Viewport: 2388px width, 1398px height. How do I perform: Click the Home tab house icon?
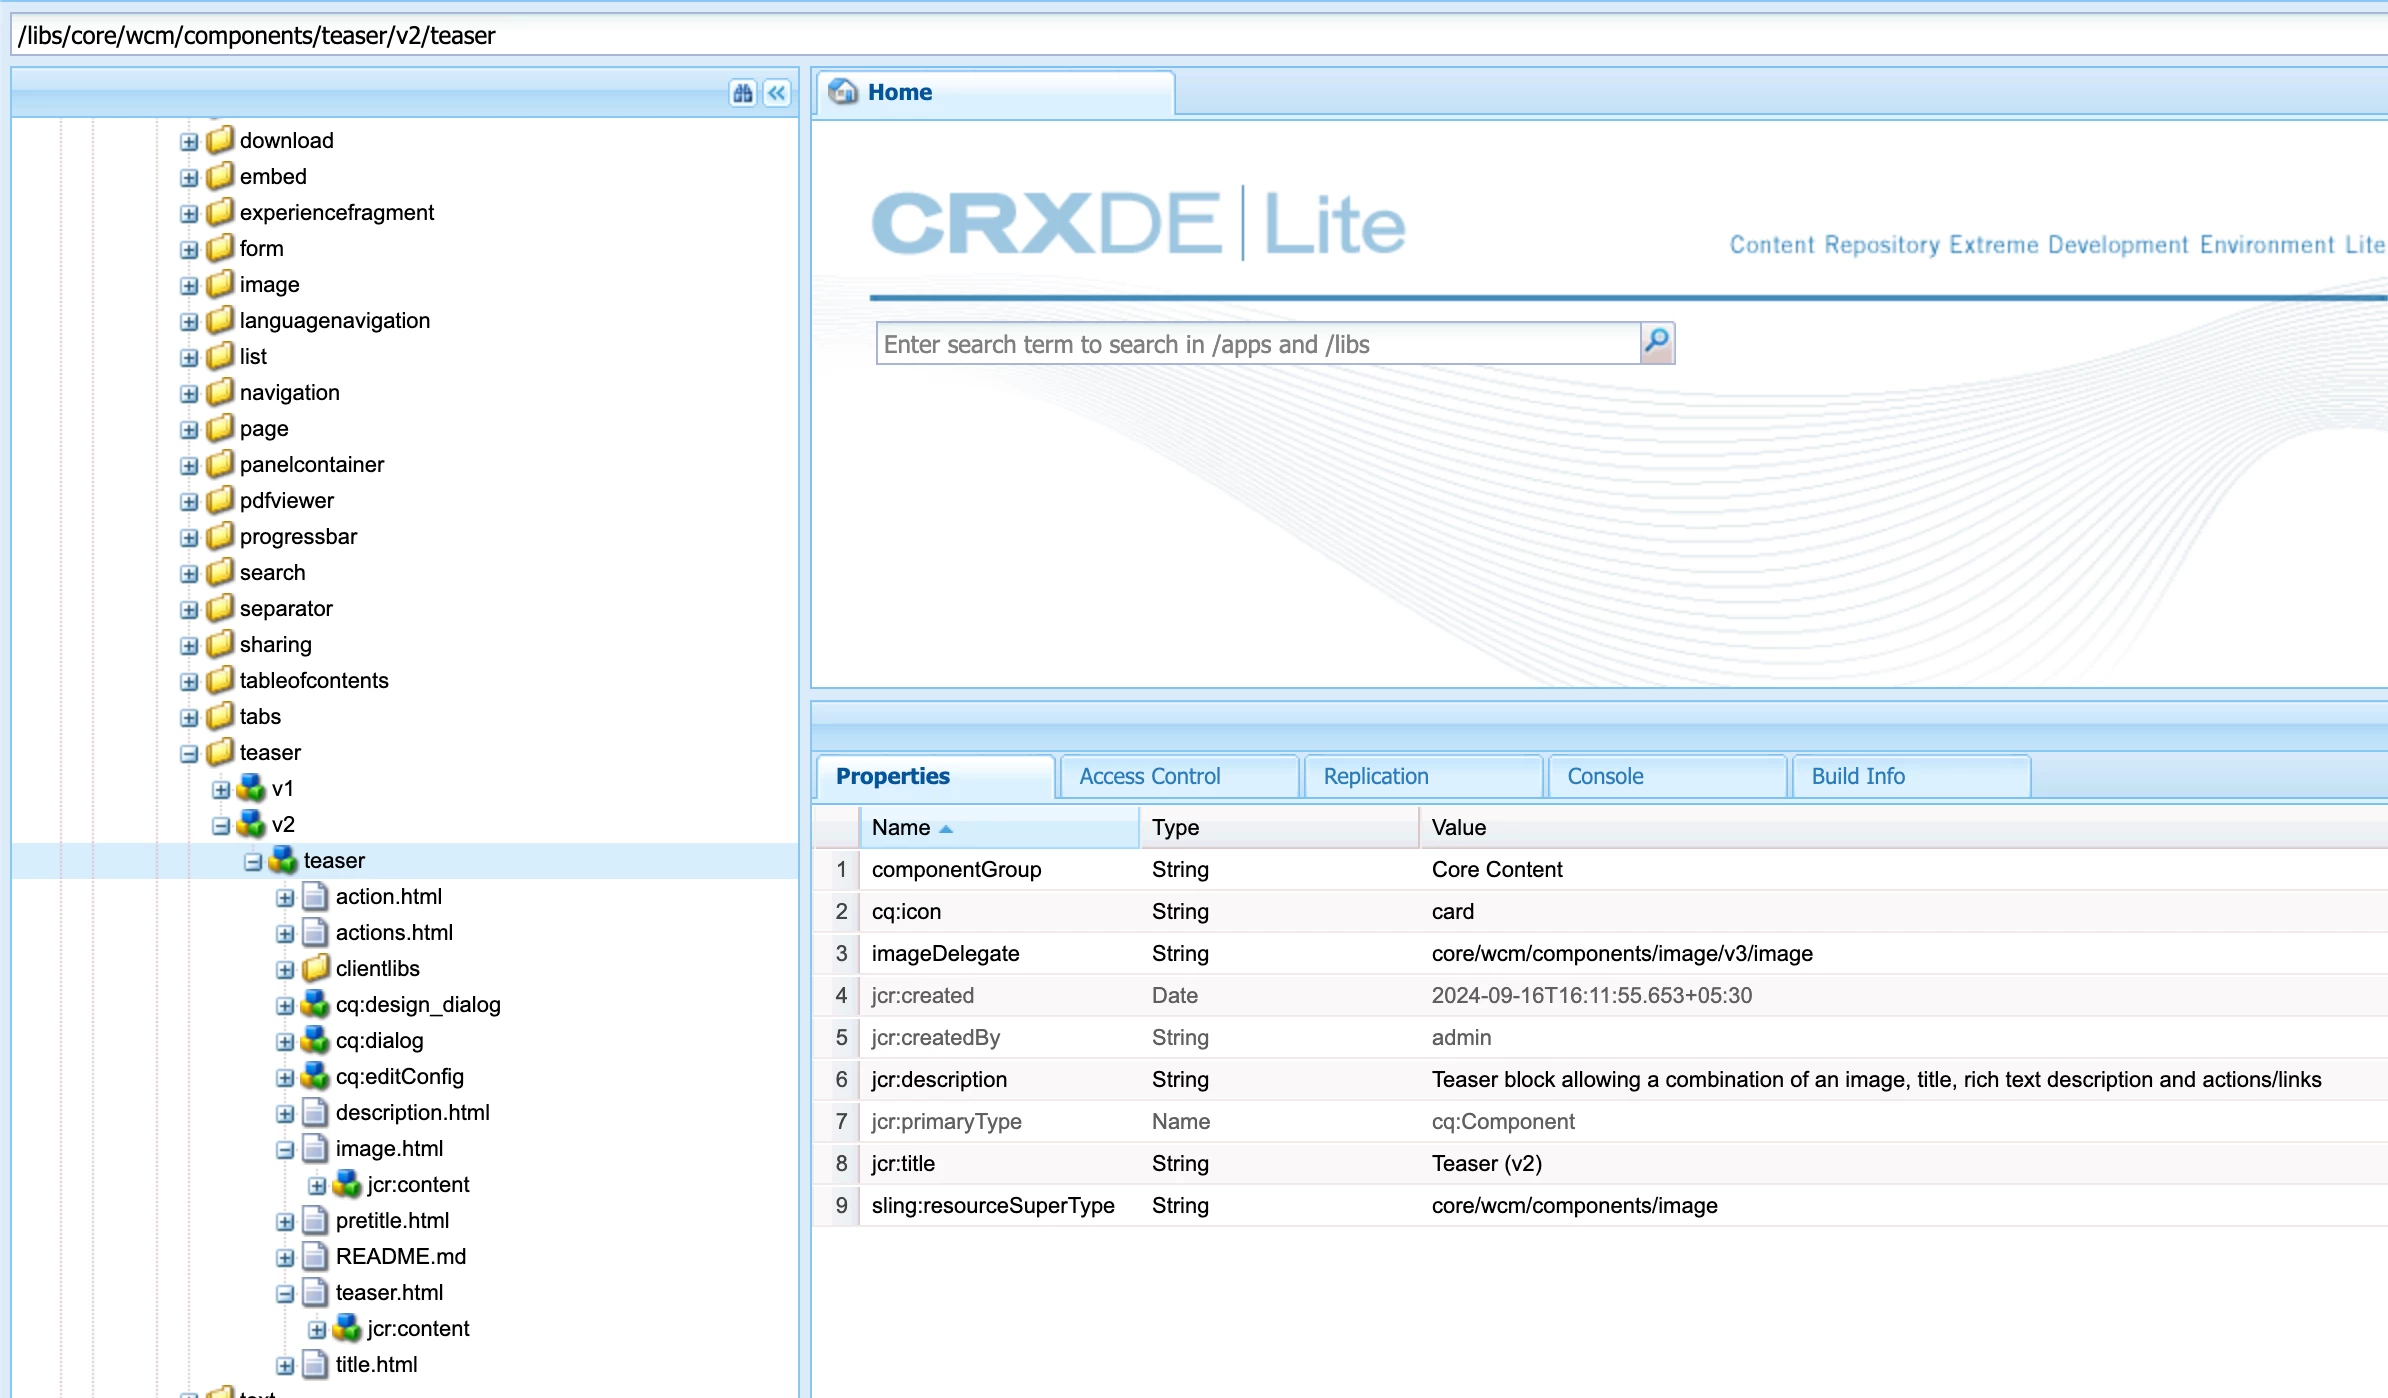pyautogui.click(x=843, y=92)
